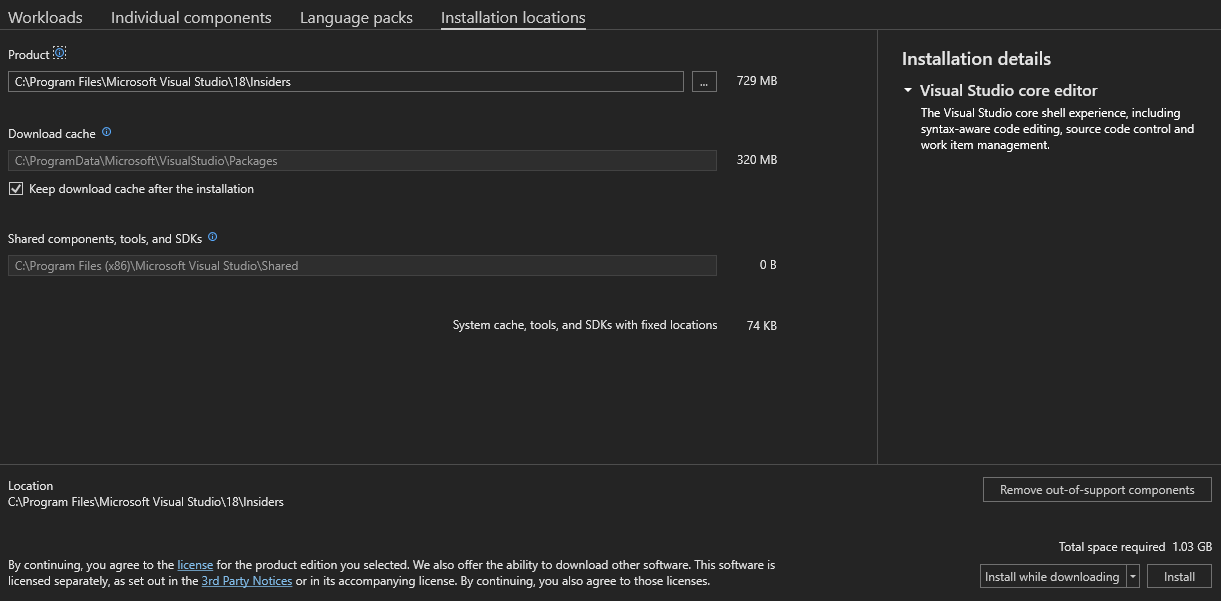Click the Install button
Image resolution: width=1221 pixels, height=601 pixels.
1179,576
